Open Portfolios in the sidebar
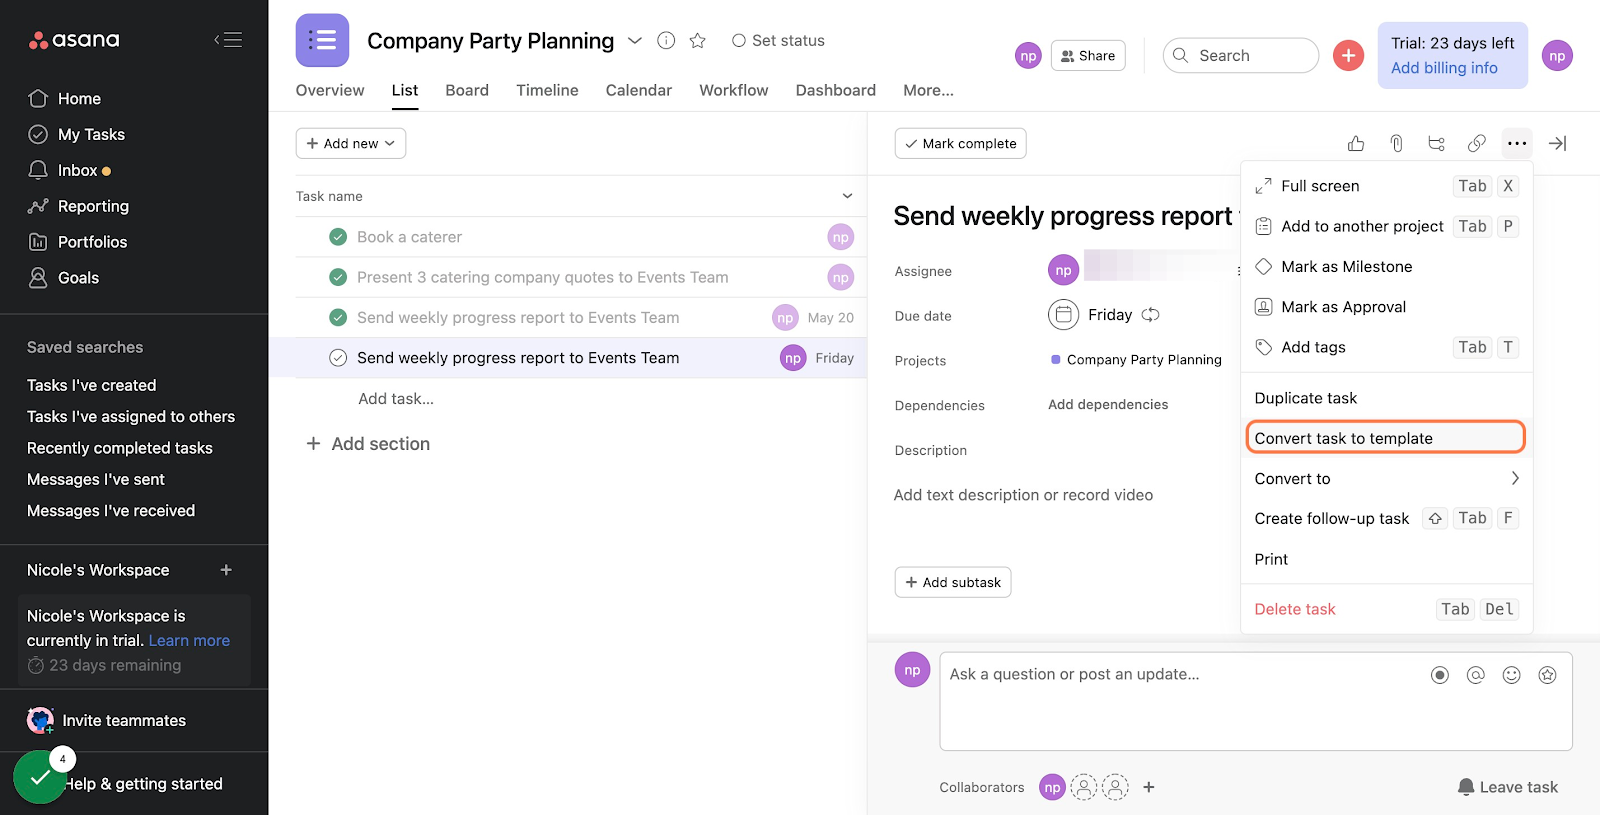 click(78, 242)
